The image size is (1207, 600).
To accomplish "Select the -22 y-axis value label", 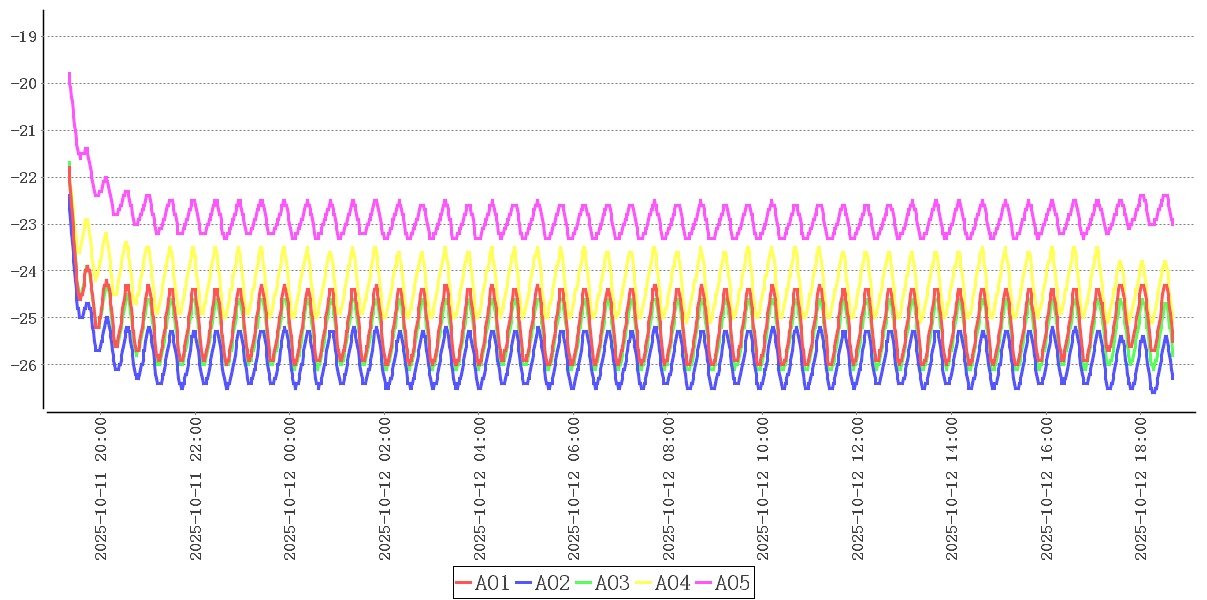I will pos(22,177).
